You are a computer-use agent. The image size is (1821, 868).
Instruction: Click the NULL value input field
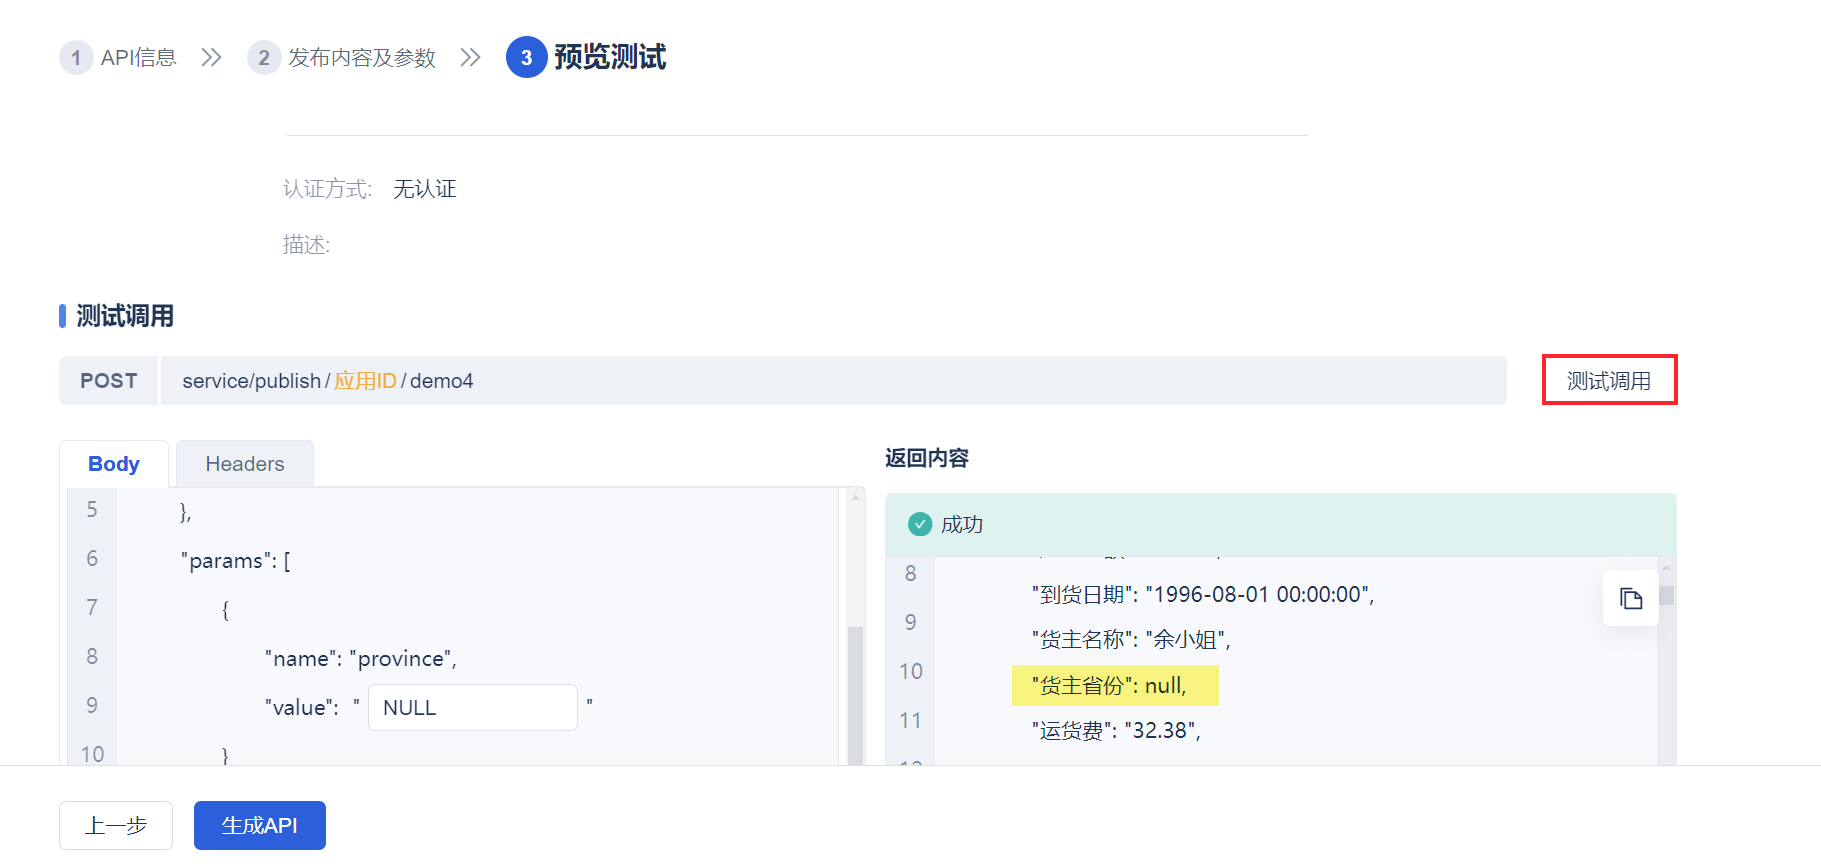tap(473, 707)
